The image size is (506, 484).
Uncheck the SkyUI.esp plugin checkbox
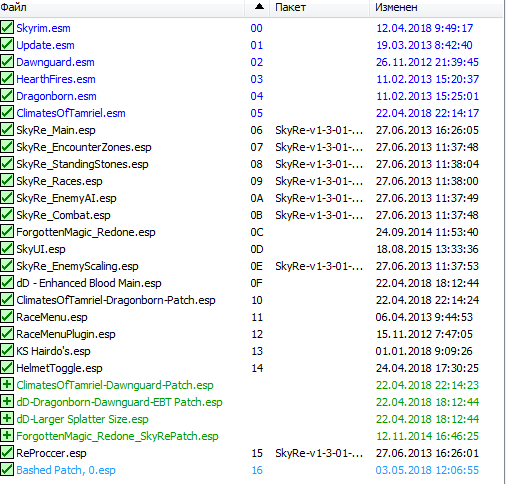7,248
